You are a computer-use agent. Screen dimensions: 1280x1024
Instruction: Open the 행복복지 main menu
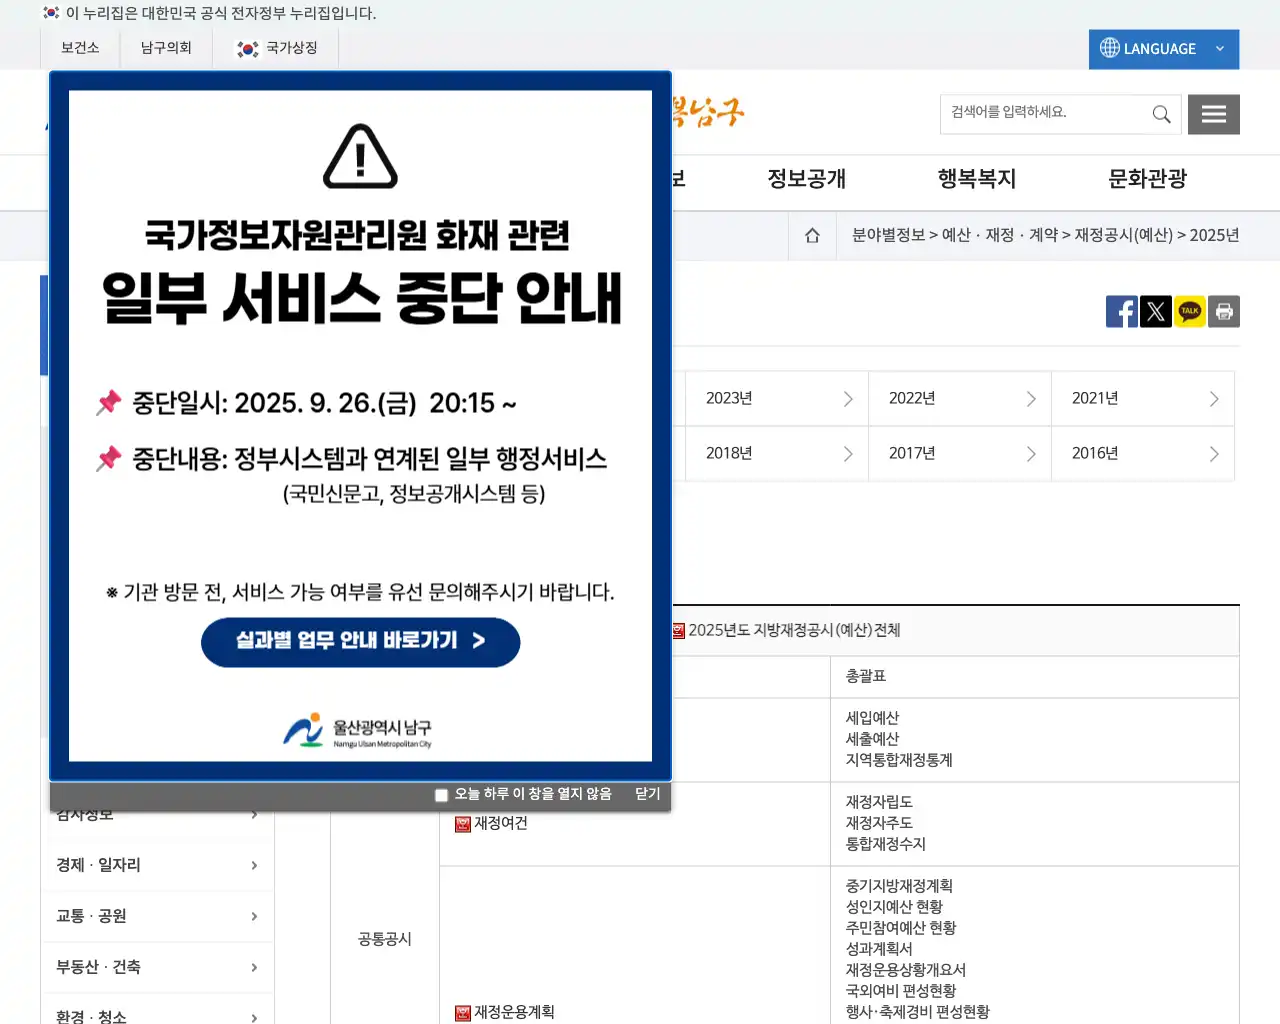point(977,179)
